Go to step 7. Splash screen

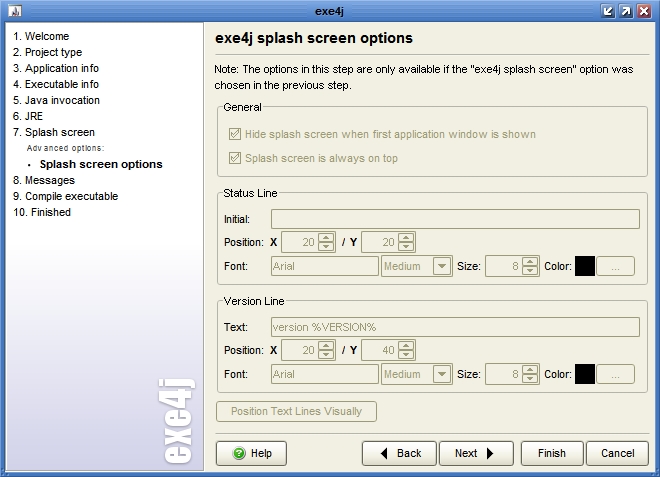click(53, 132)
